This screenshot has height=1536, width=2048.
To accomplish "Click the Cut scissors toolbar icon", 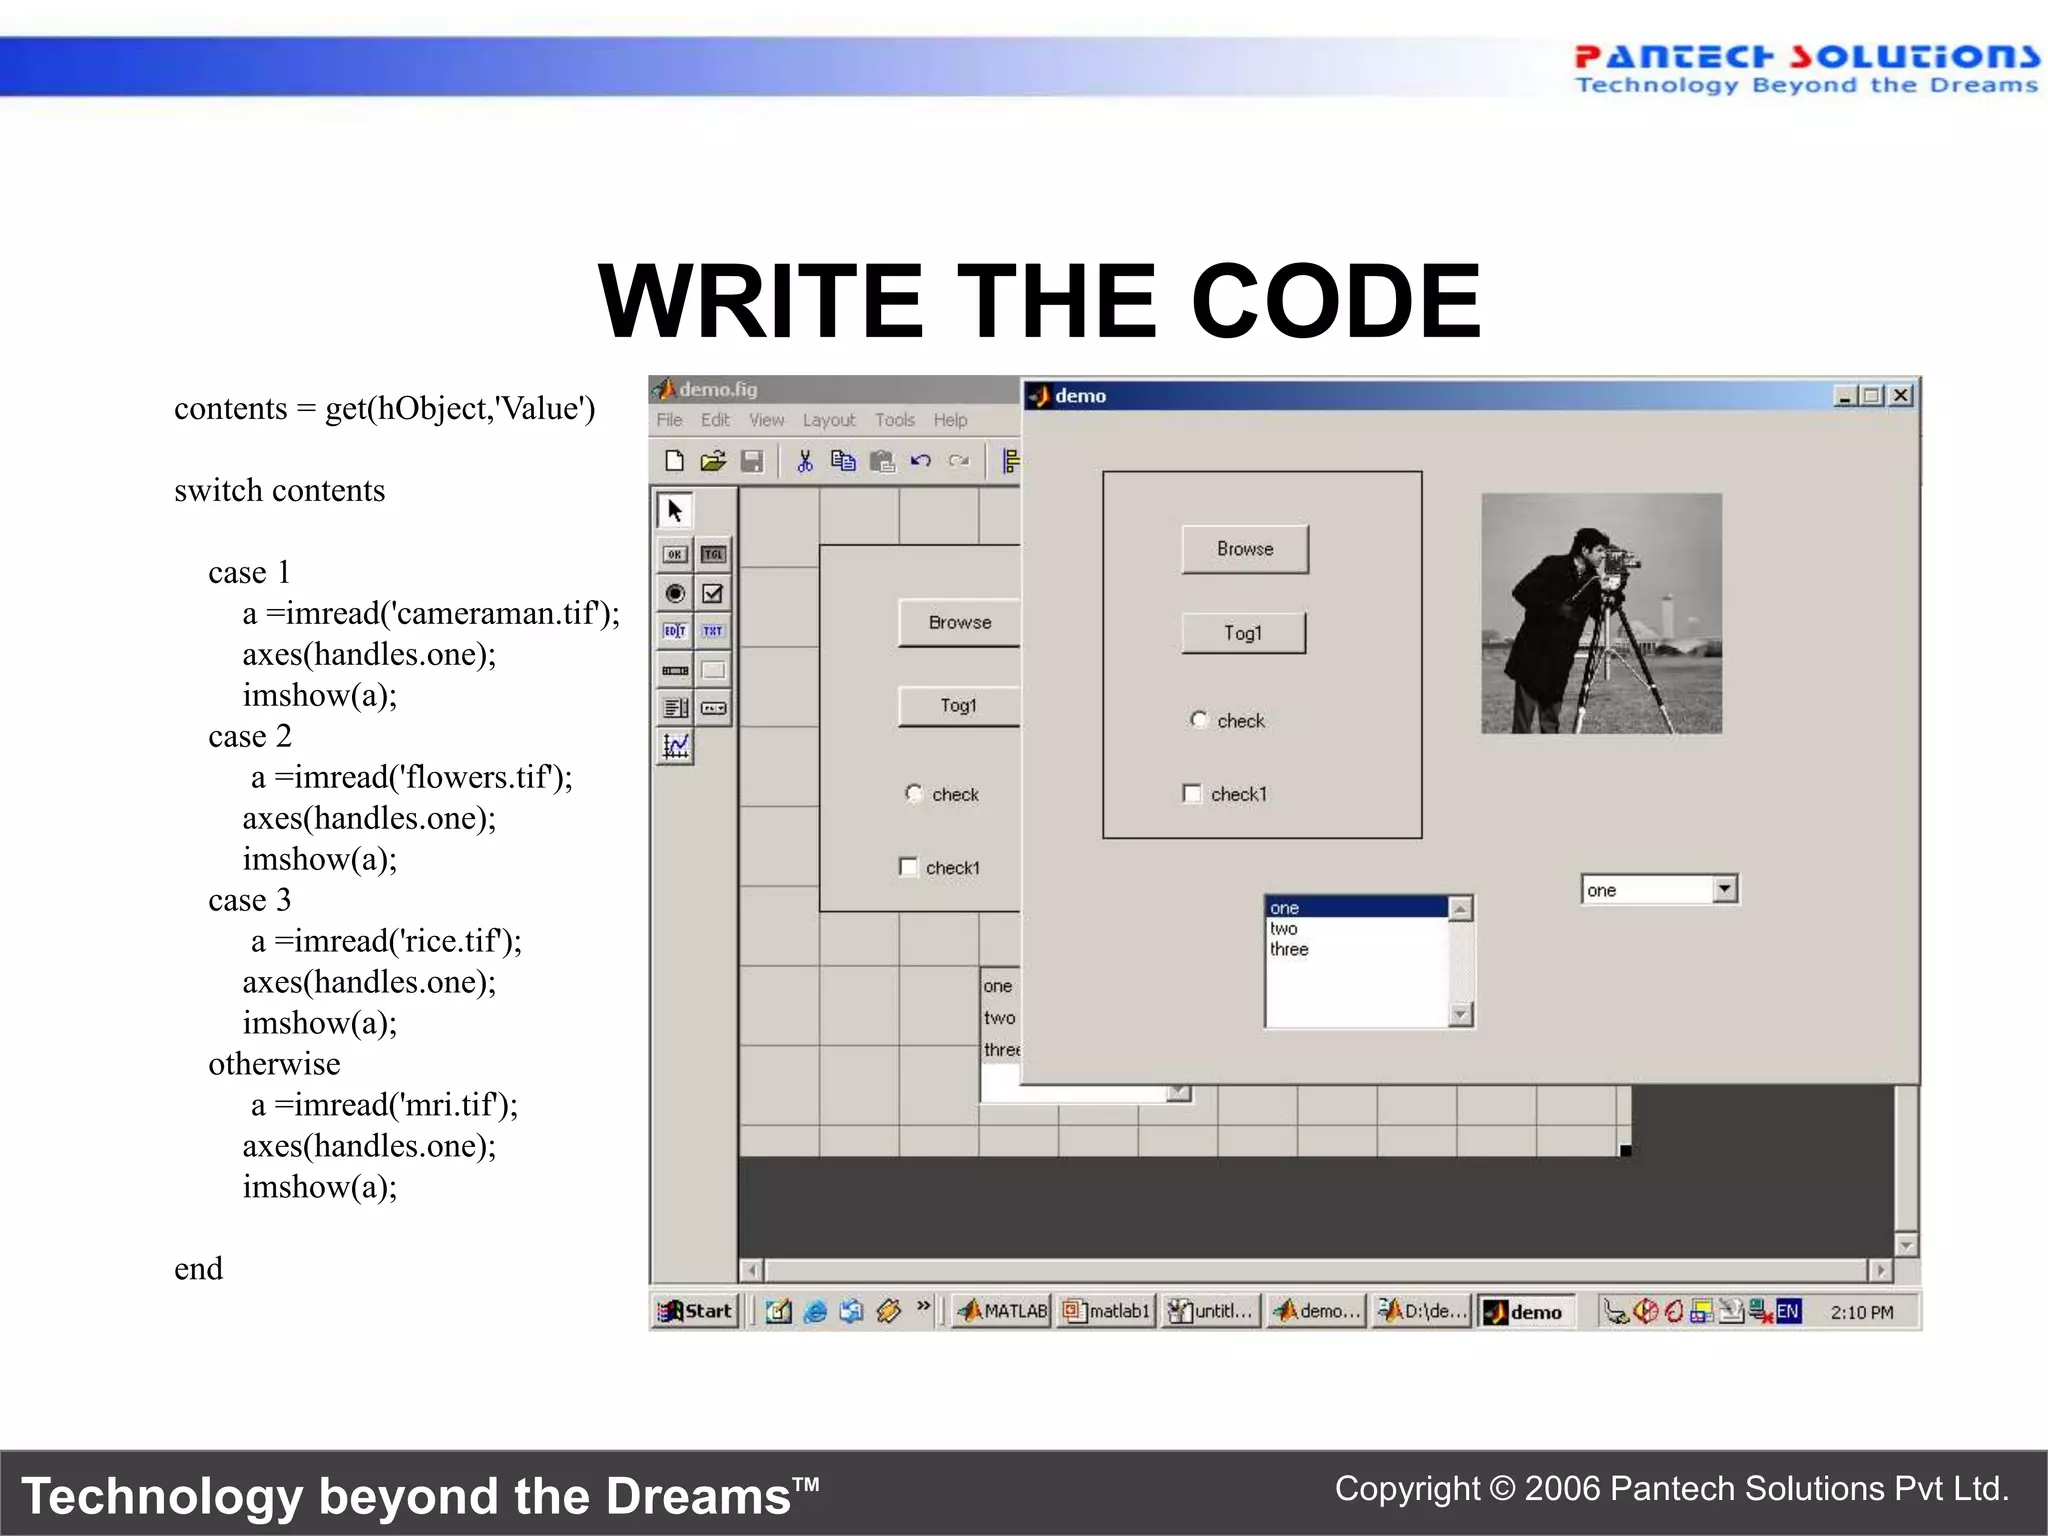I will coord(805,461).
